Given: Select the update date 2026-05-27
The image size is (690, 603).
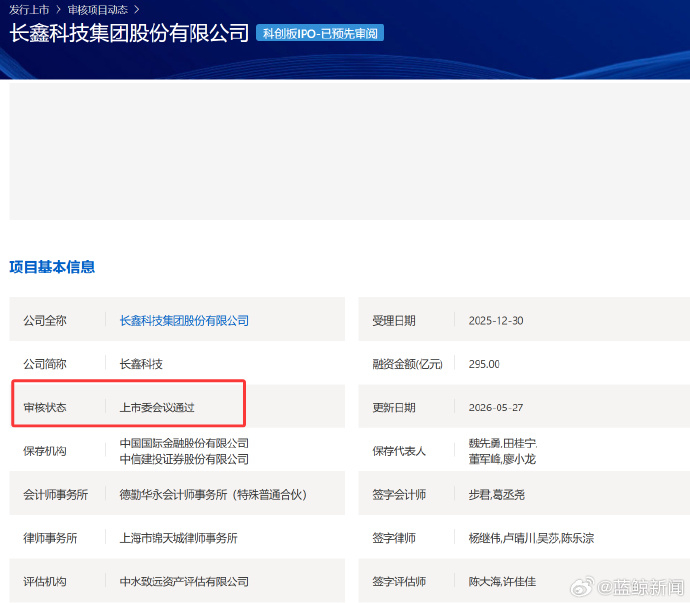Looking at the screenshot, I should tap(496, 408).
